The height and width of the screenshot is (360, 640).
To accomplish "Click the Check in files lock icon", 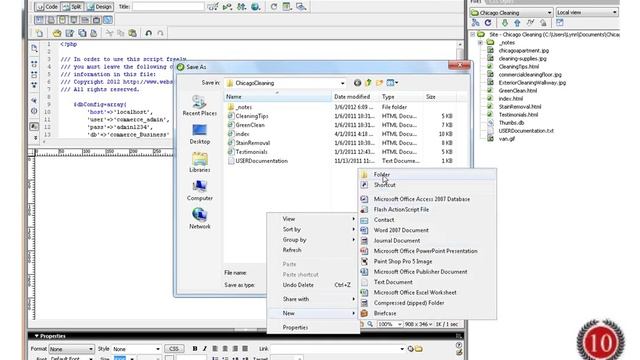I will click(543, 23).
